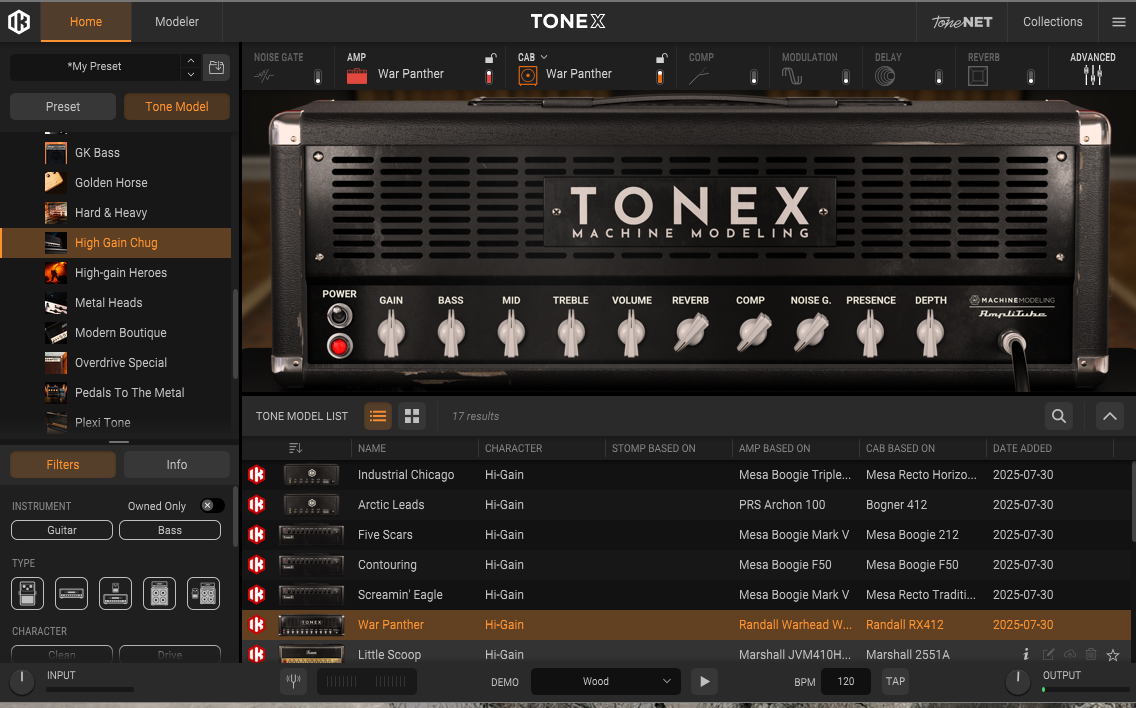The width and height of the screenshot is (1136, 708).
Task: Filter by cabinet type icon
Action: [159, 594]
